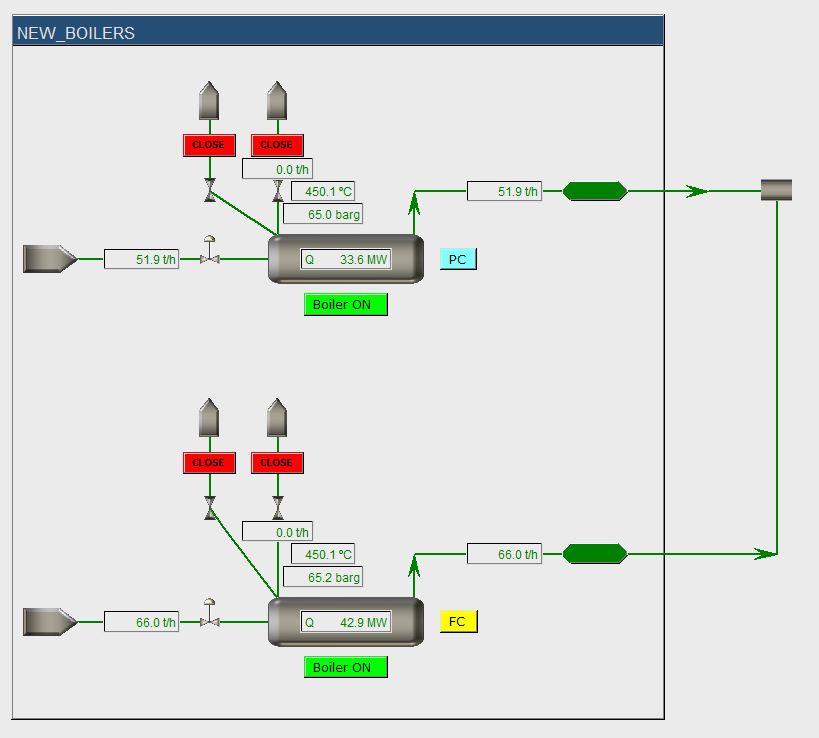Click the 51.9 t/h feedwater flow field
Screen dimensions: 819x738
pos(142,260)
